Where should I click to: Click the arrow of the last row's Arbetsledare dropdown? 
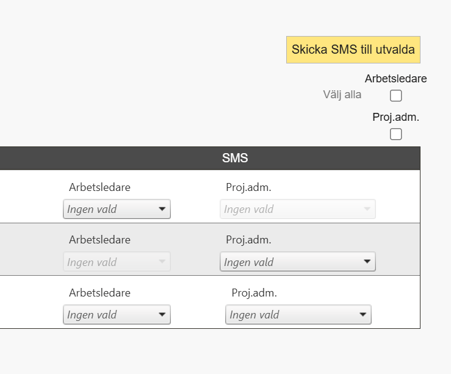tap(162, 314)
